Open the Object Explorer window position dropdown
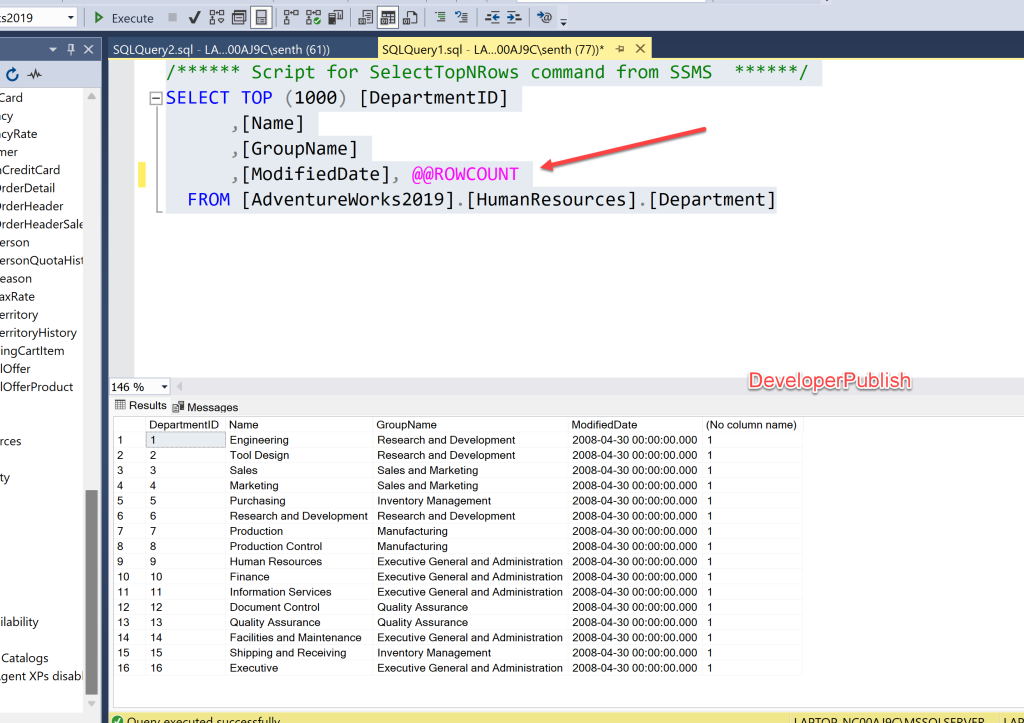Viewport: 1024px width, 723px height. [x=53, y=49]
